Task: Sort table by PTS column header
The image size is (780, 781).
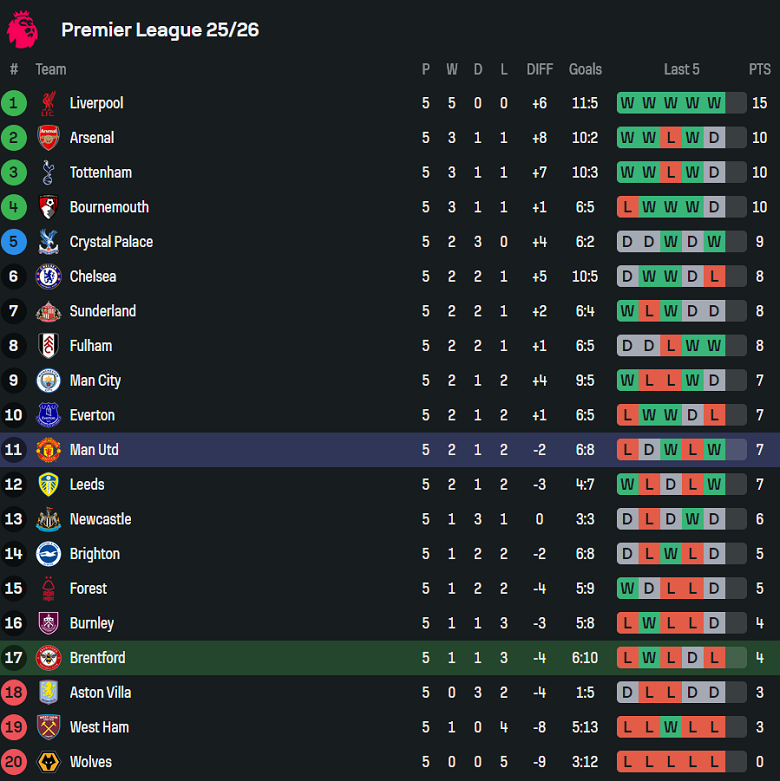Action: point(760,69)
